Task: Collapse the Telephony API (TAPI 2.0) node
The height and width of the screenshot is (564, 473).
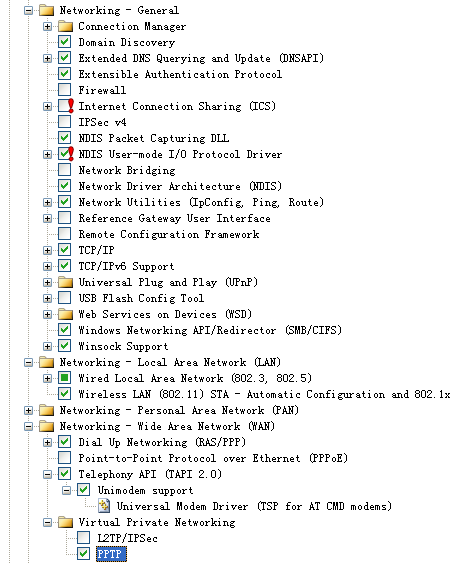Action: click(47, 474)
